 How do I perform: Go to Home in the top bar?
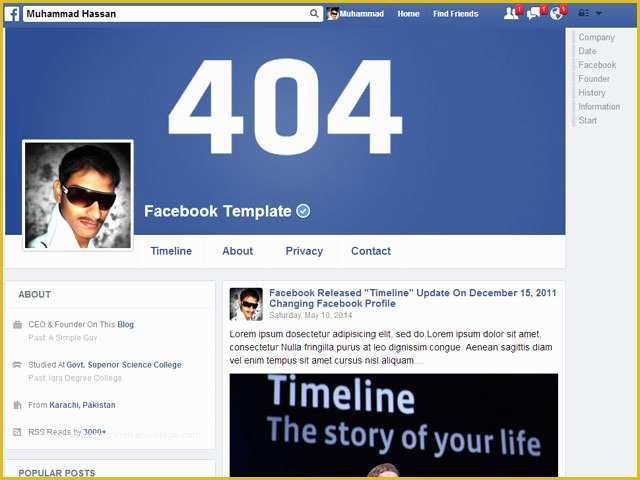pos(409,14)
